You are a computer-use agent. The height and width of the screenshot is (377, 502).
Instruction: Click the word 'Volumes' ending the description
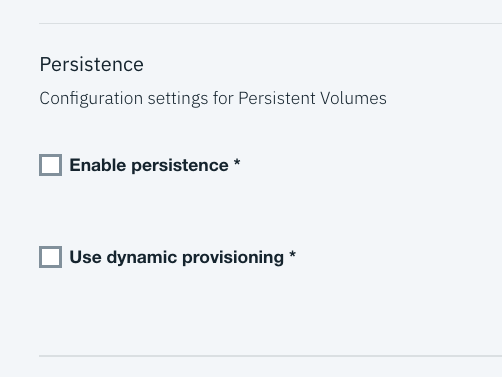(353, 98)
